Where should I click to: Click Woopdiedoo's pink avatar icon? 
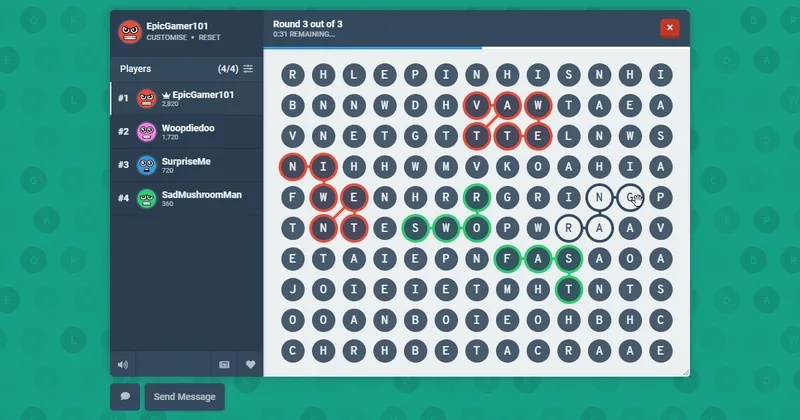146,132
